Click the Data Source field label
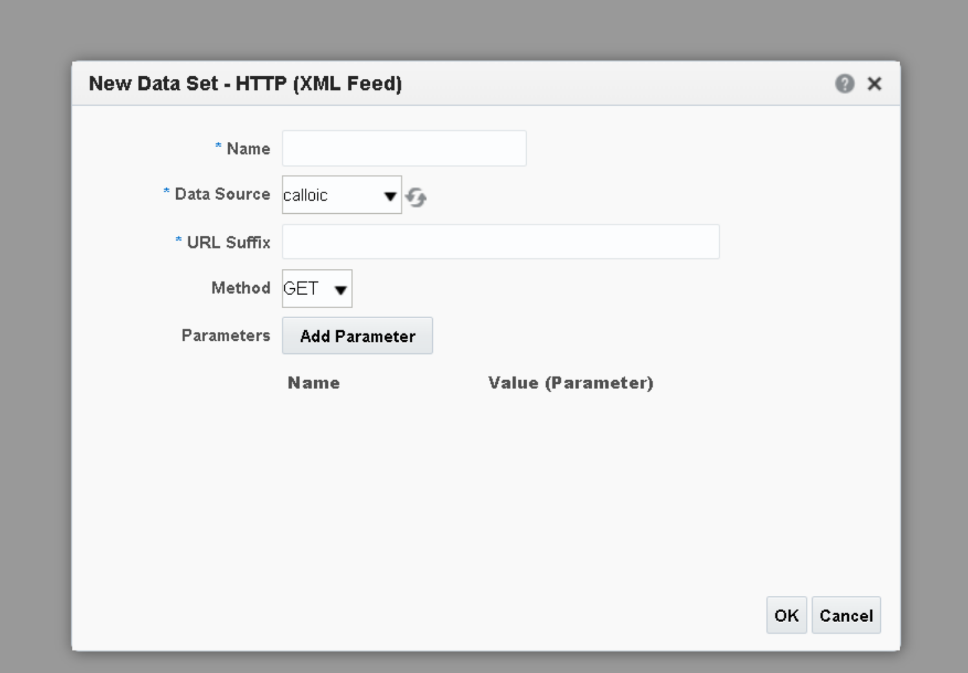Image resolution: width=968 pixels, height=673 pixels. coord(222,195)
